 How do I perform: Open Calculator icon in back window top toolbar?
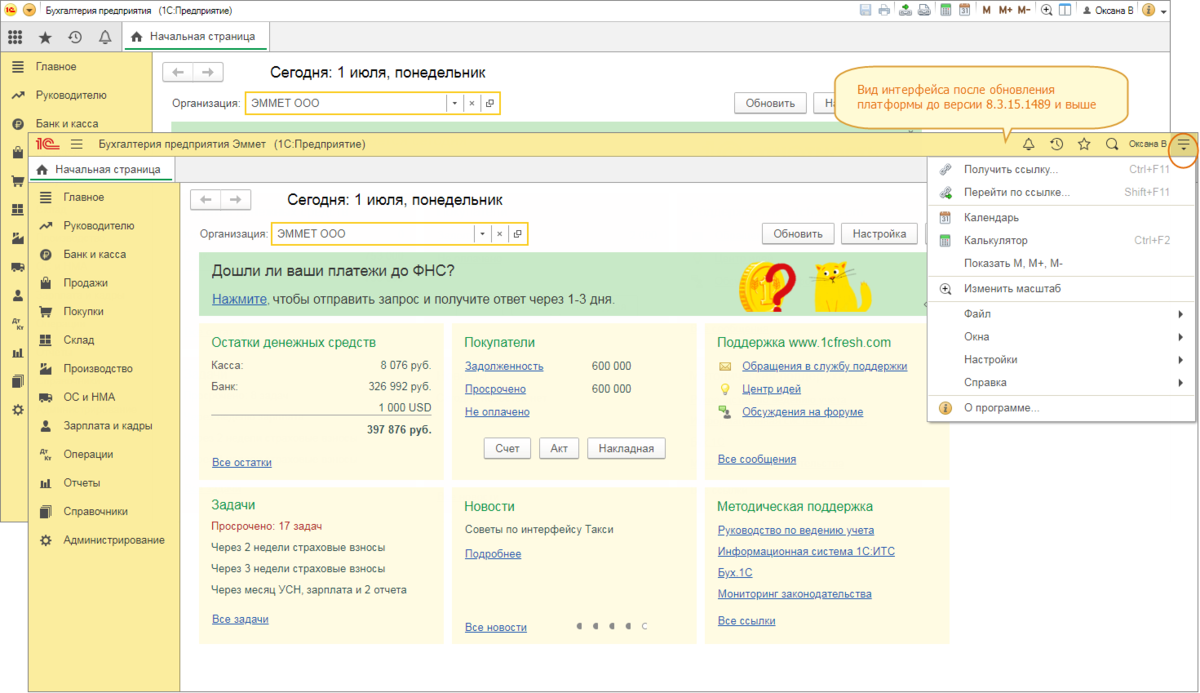pyautogui.click(x=947, y=10)
